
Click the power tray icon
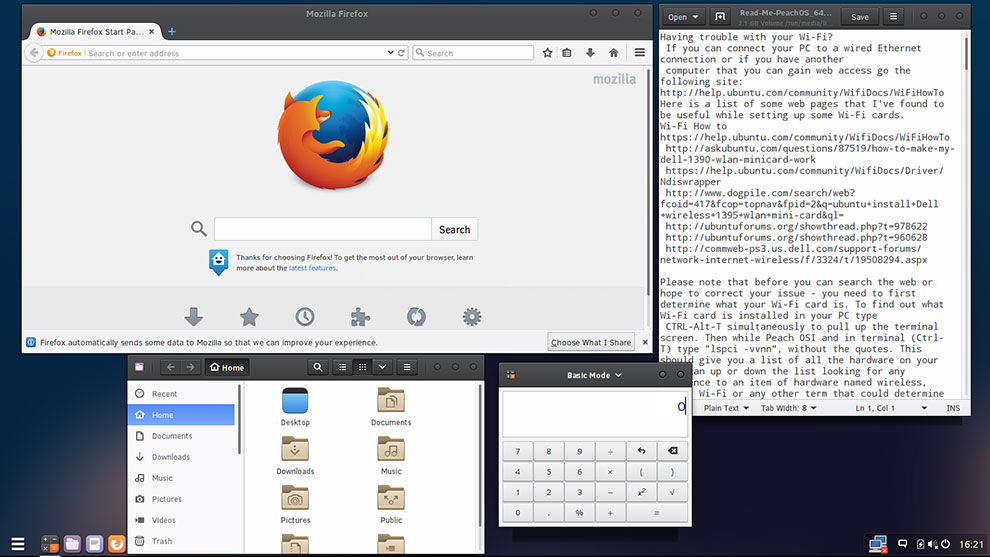(945, 544)
